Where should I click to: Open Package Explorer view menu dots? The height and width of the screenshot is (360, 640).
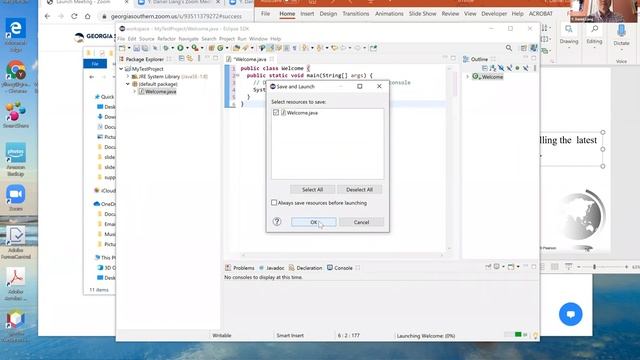(199, 59)
